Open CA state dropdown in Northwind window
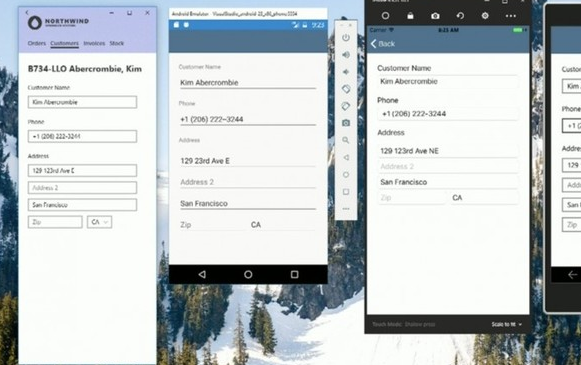The image size is (581, 365). click(x=99, y=222)
